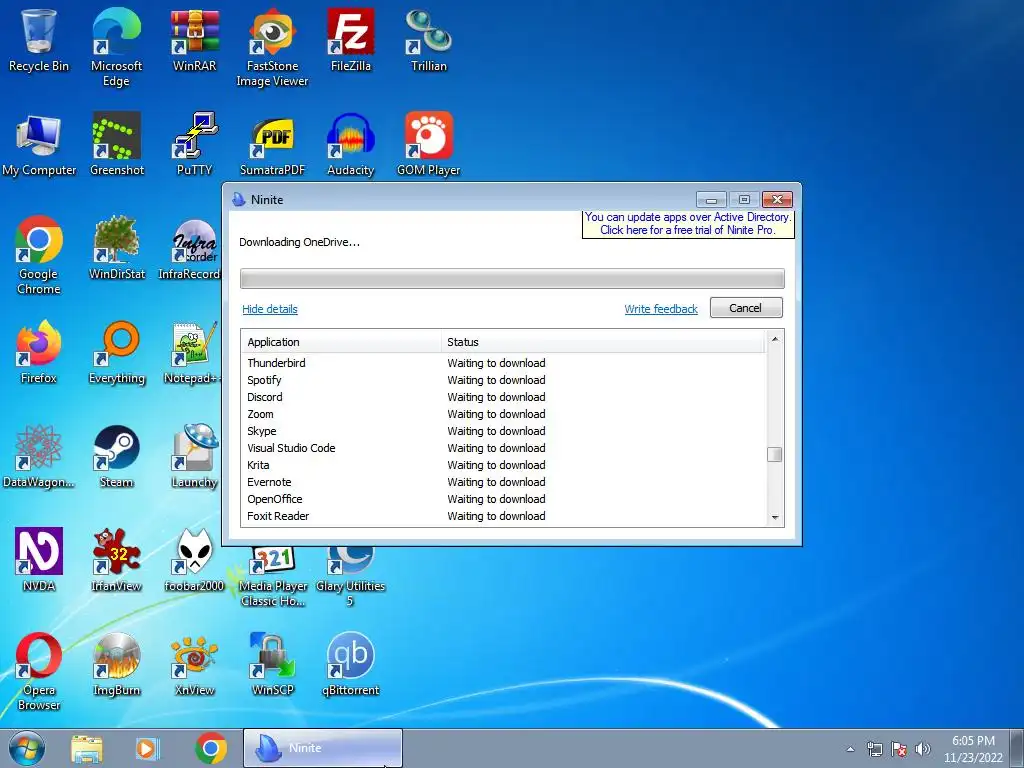Select the Thunderbird row
This screenshot has width=1024, height=768.
(503, 363)
